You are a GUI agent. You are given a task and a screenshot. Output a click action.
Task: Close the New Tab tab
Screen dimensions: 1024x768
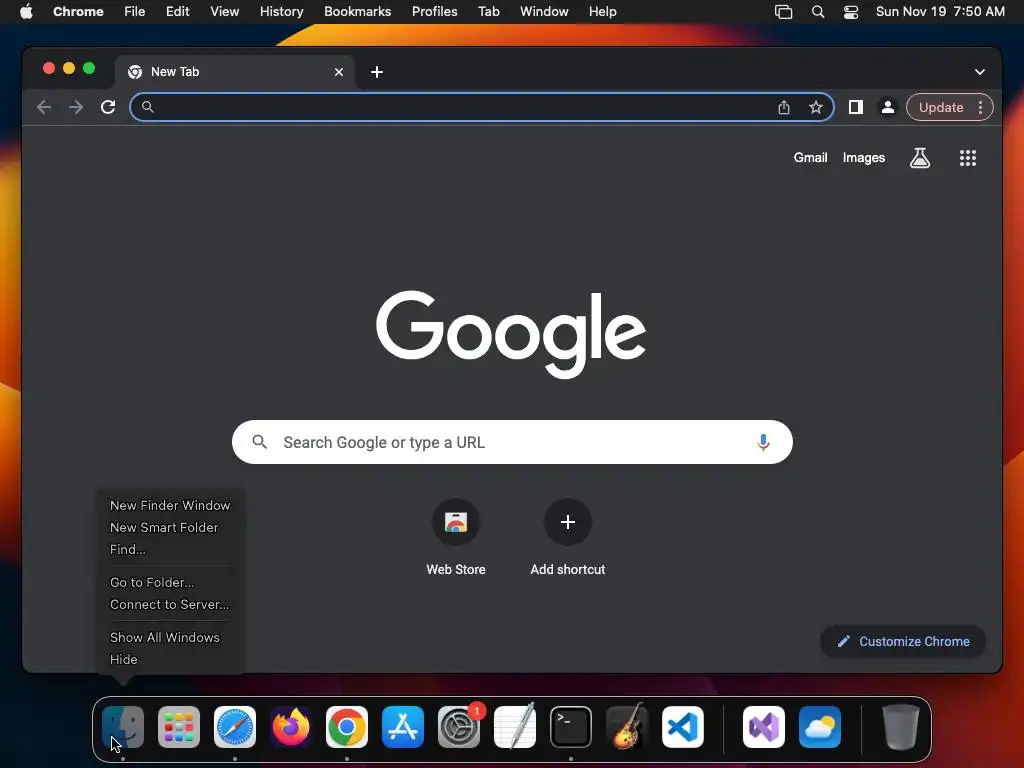tap(339, 72)
